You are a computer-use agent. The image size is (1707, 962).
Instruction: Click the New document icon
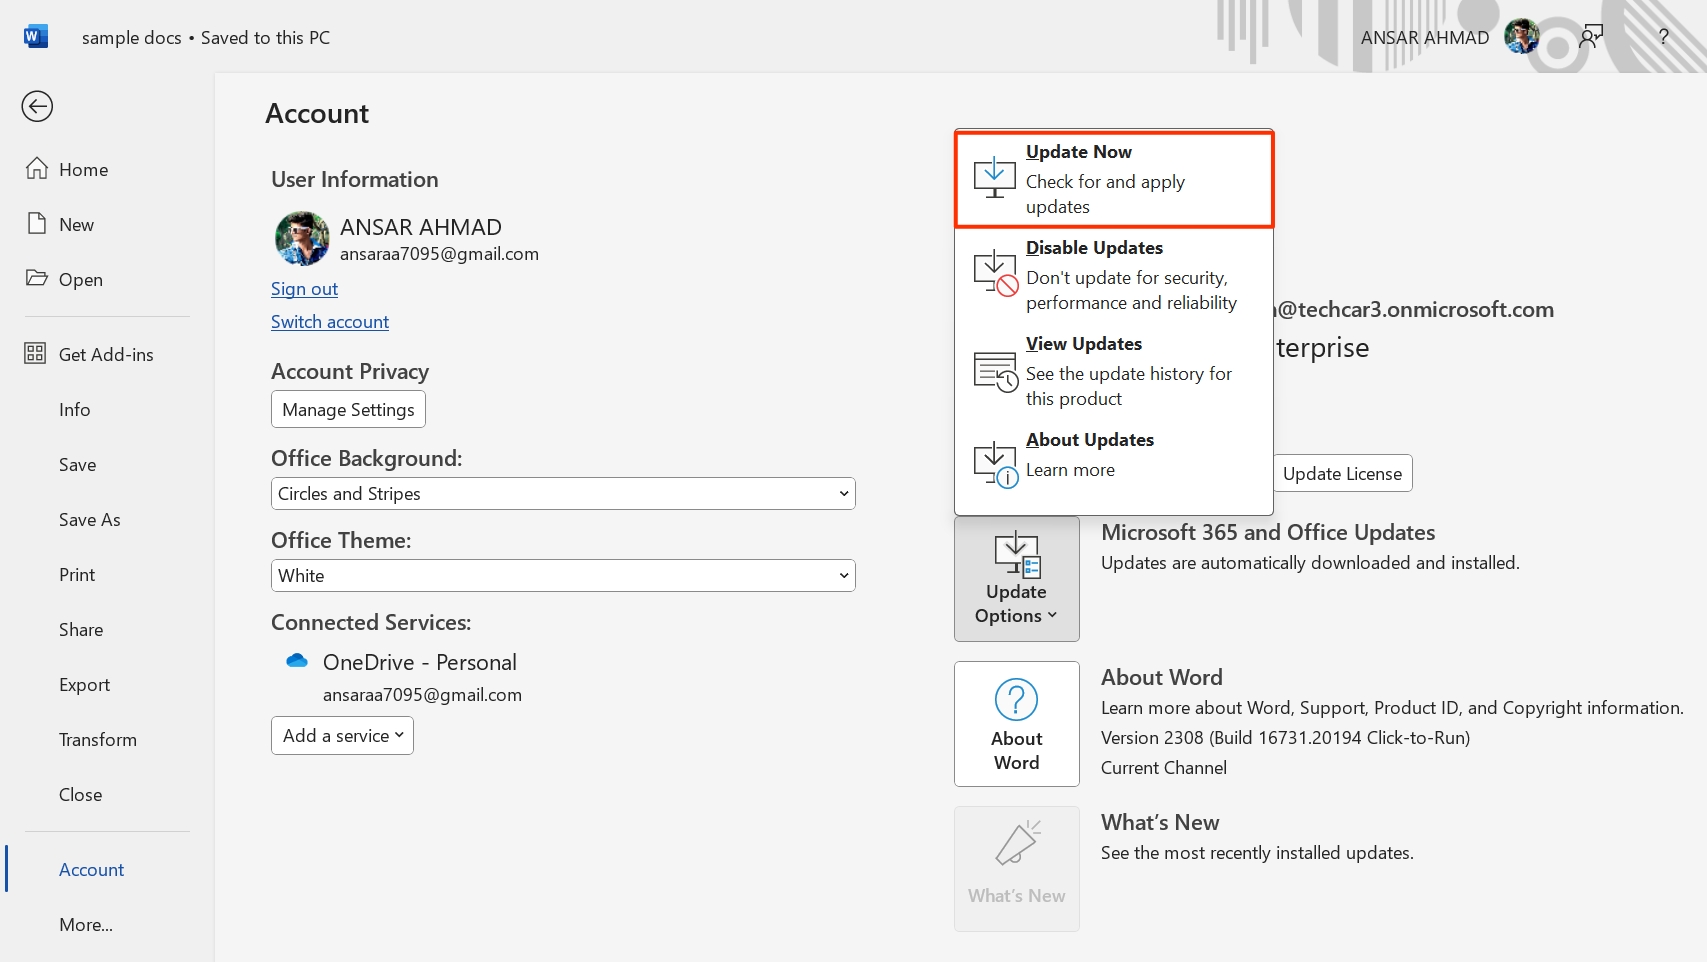[37, 224]
